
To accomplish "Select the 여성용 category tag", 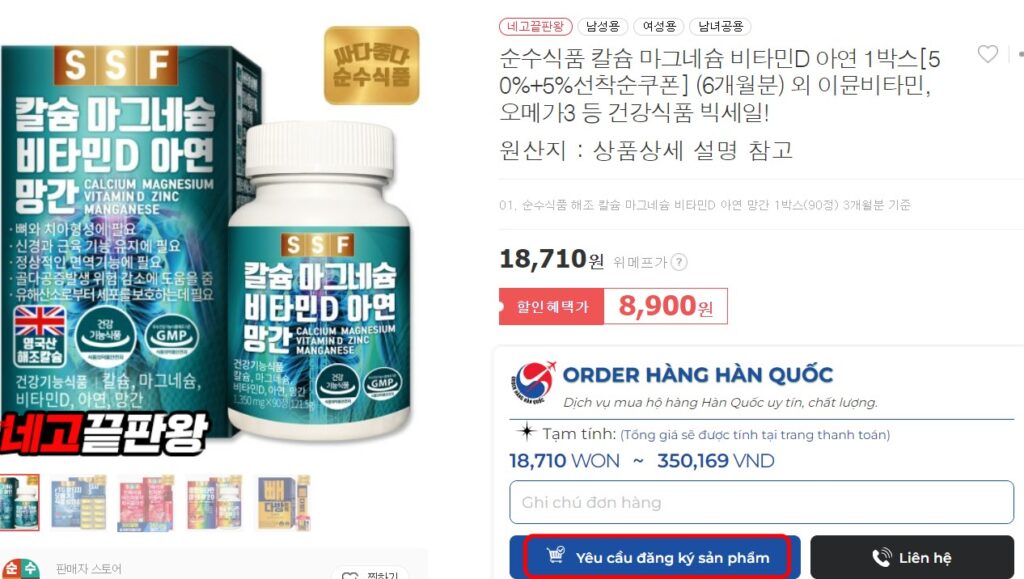I will click(659, 27).
